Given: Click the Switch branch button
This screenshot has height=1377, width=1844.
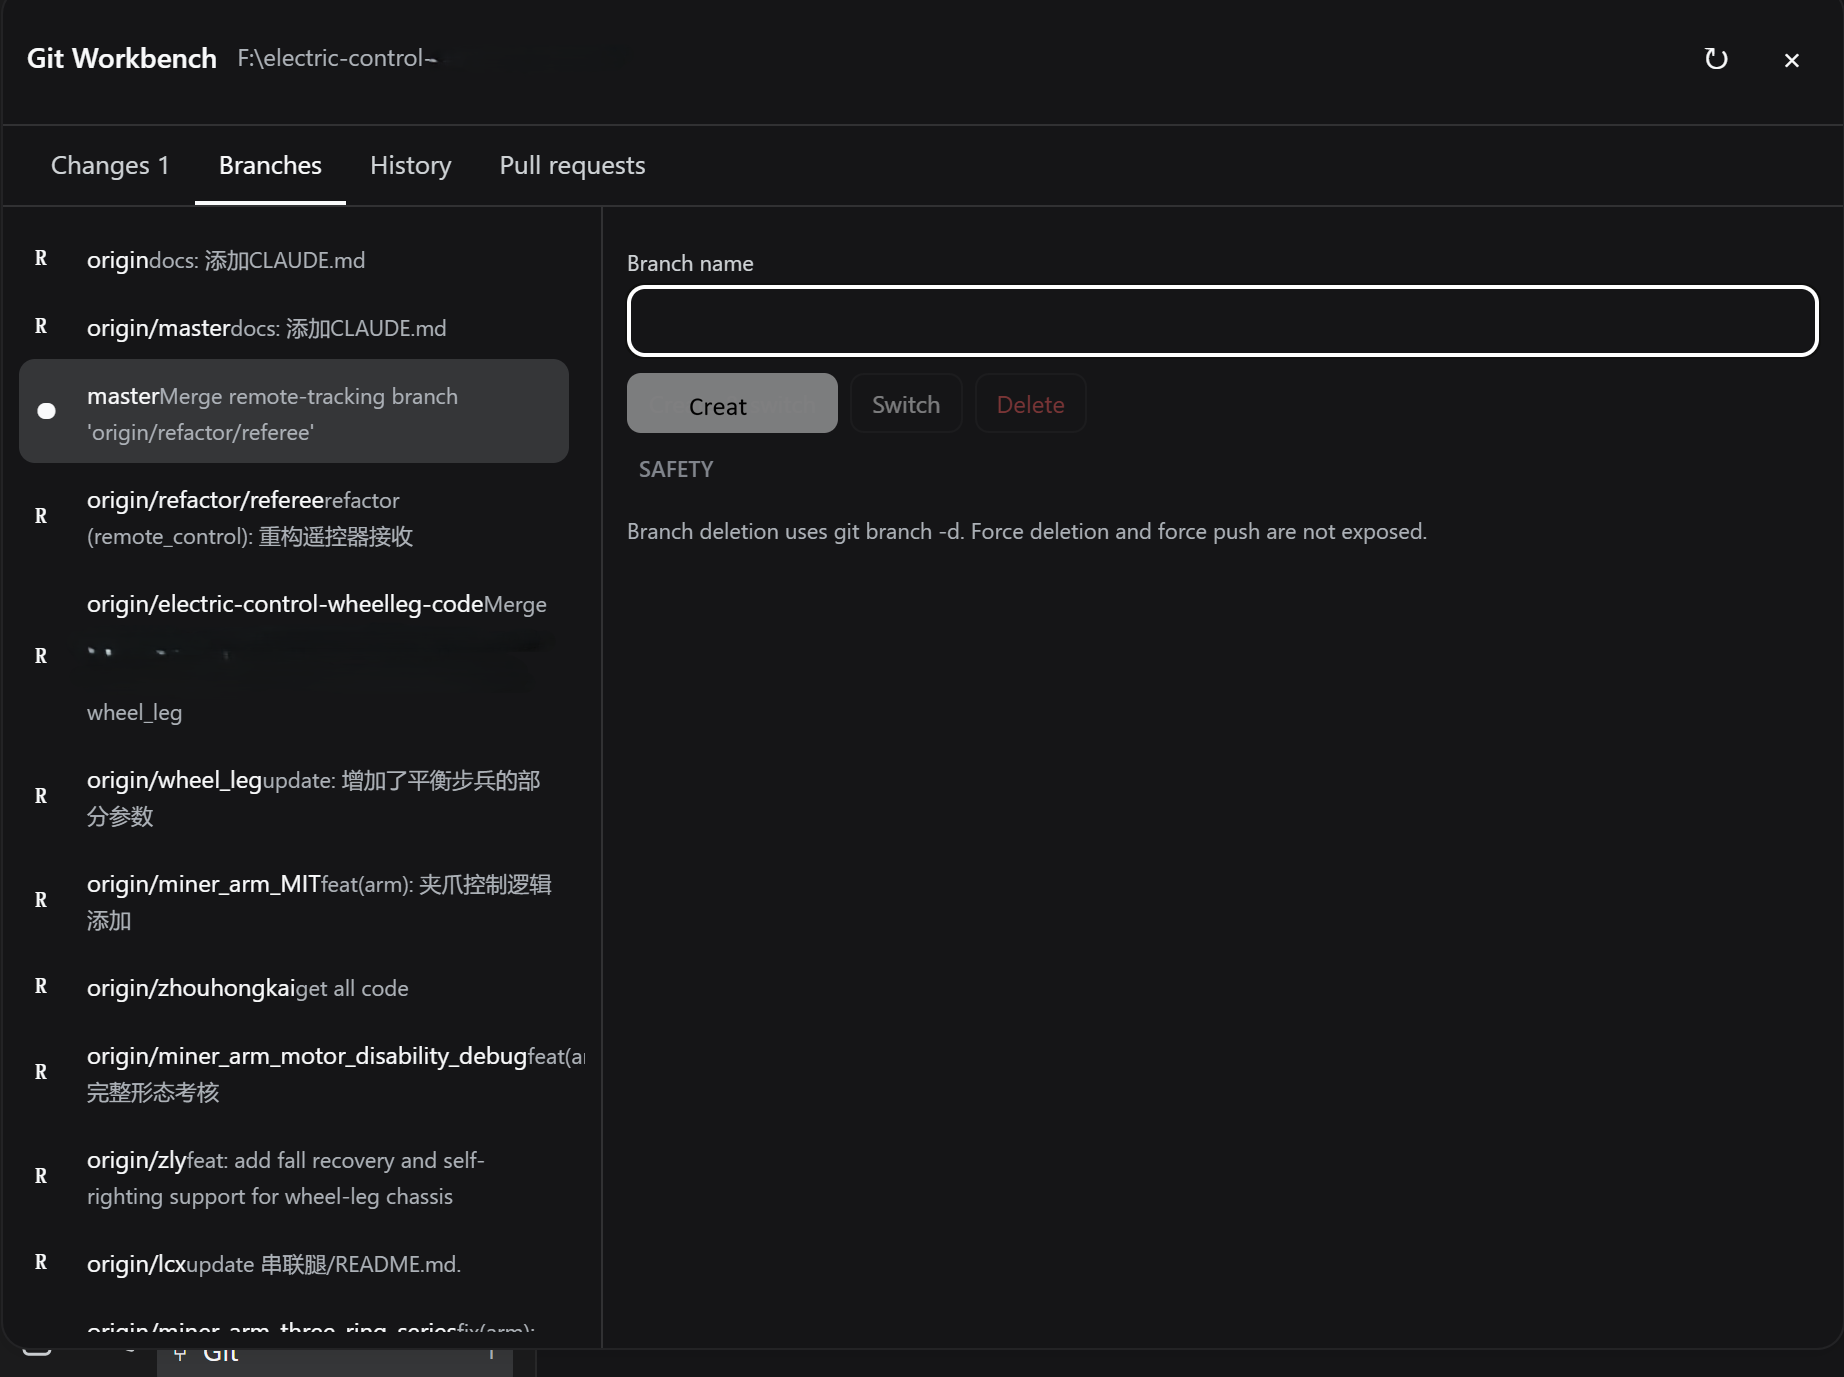Looking at the screenshot, I should [906, 404].
